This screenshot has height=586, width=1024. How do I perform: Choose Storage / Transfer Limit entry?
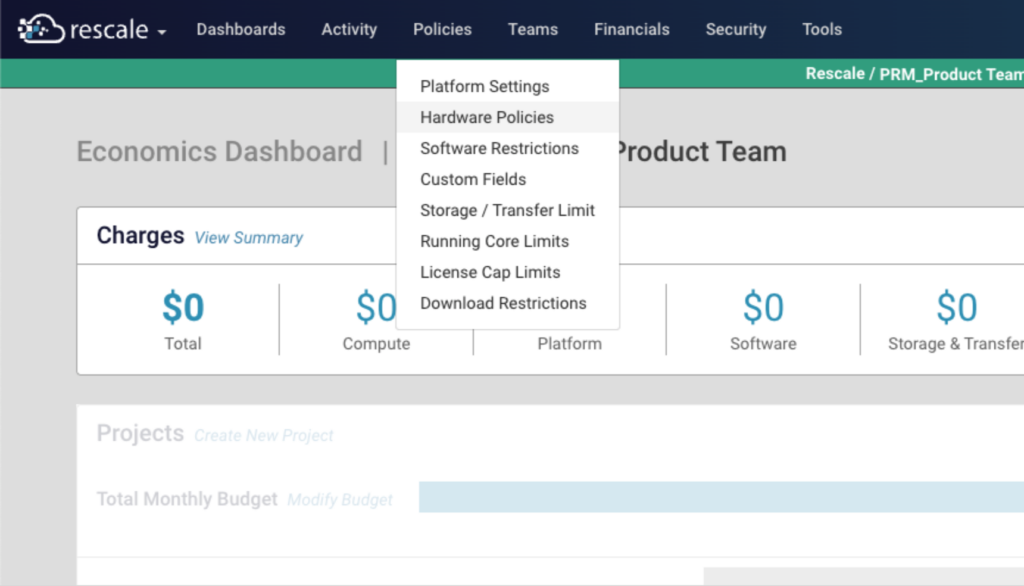507,210
